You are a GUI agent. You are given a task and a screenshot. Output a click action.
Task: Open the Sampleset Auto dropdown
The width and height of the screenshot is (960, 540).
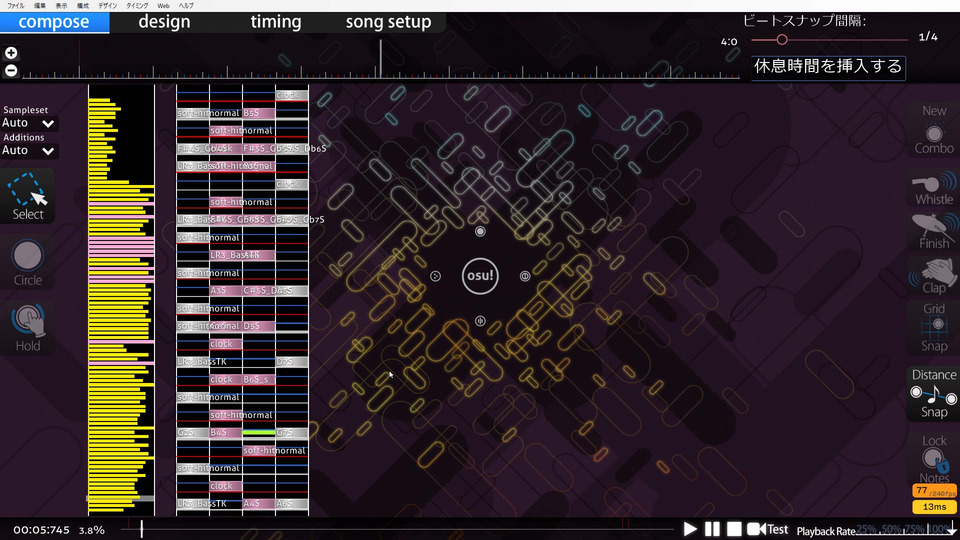[x=28, y=123]
